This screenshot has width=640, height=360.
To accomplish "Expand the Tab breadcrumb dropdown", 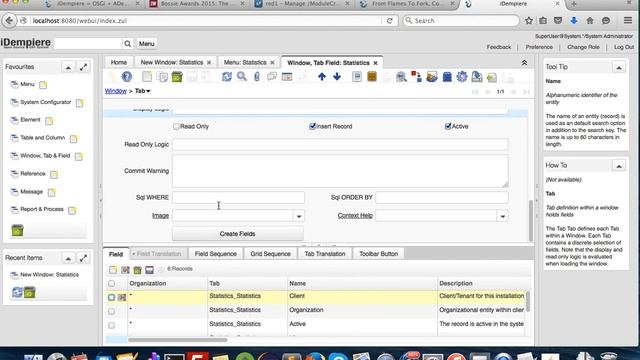I will pyautogui.click(x=148, y=91).
